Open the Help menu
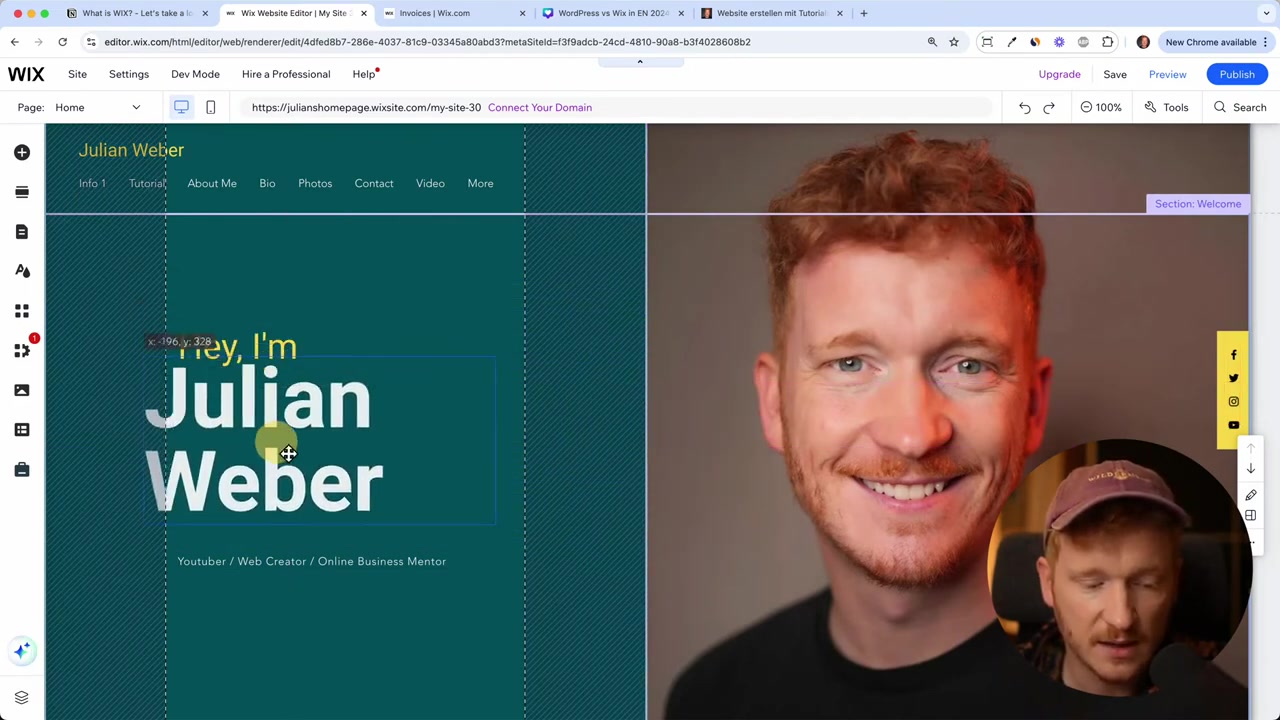 click(x=363, y=74)
